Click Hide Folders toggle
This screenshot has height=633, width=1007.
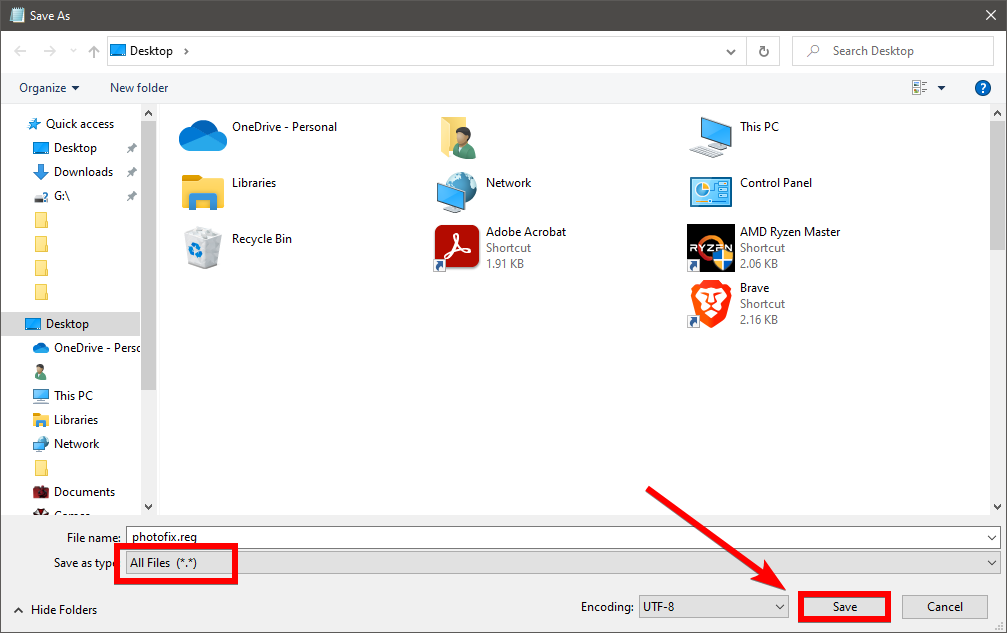click(56, 609)
